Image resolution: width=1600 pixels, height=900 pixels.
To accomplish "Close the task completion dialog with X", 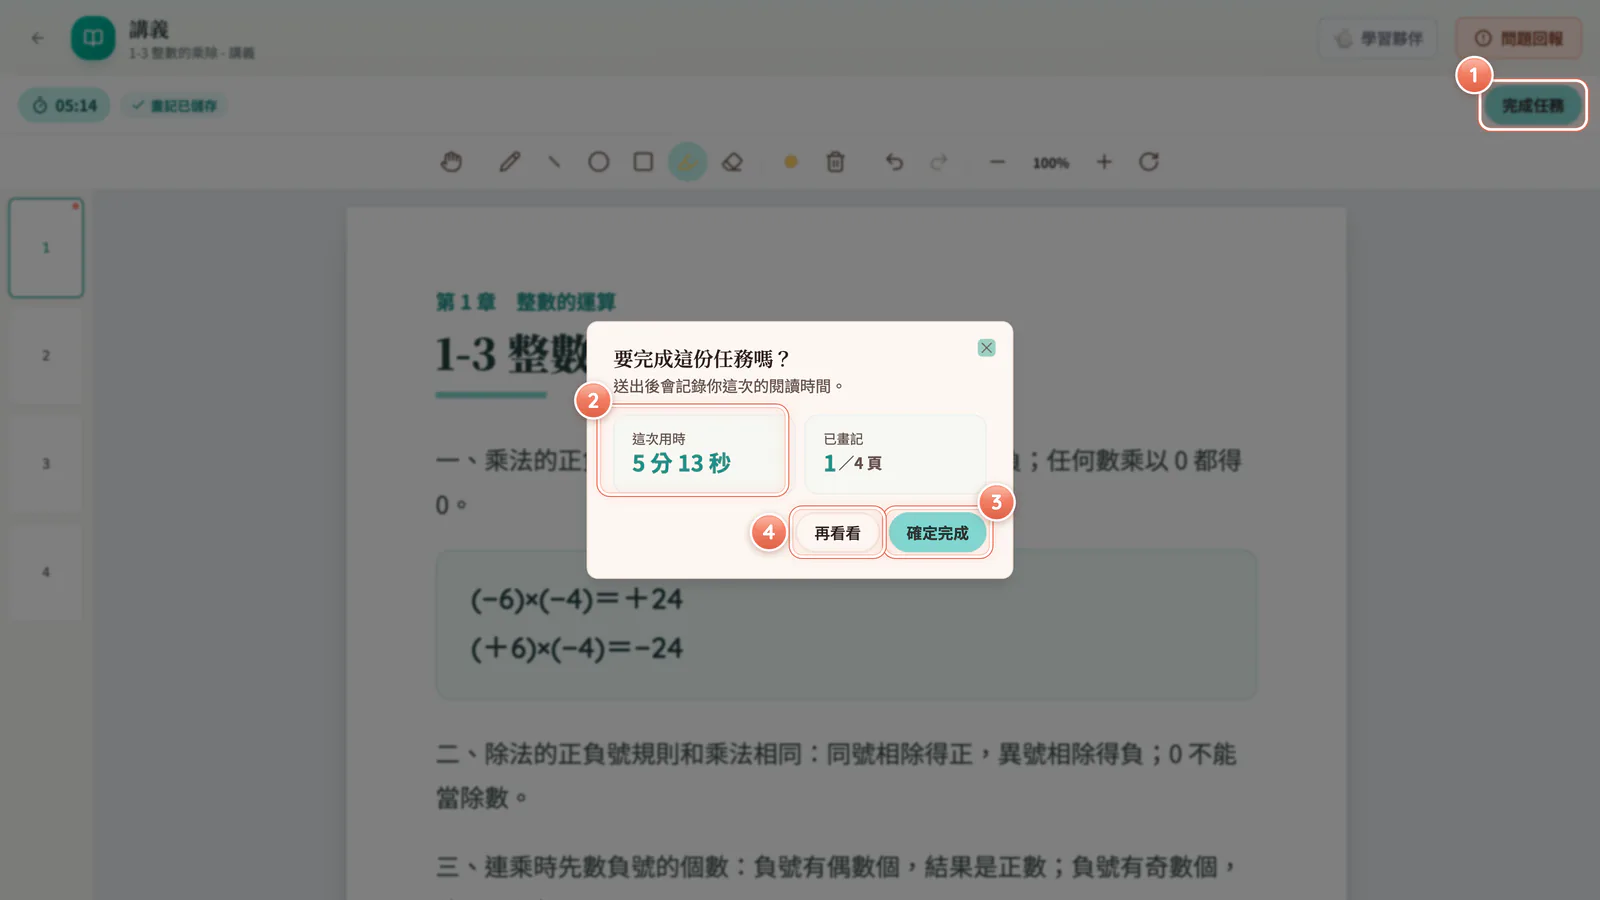I will pos(986,348).
